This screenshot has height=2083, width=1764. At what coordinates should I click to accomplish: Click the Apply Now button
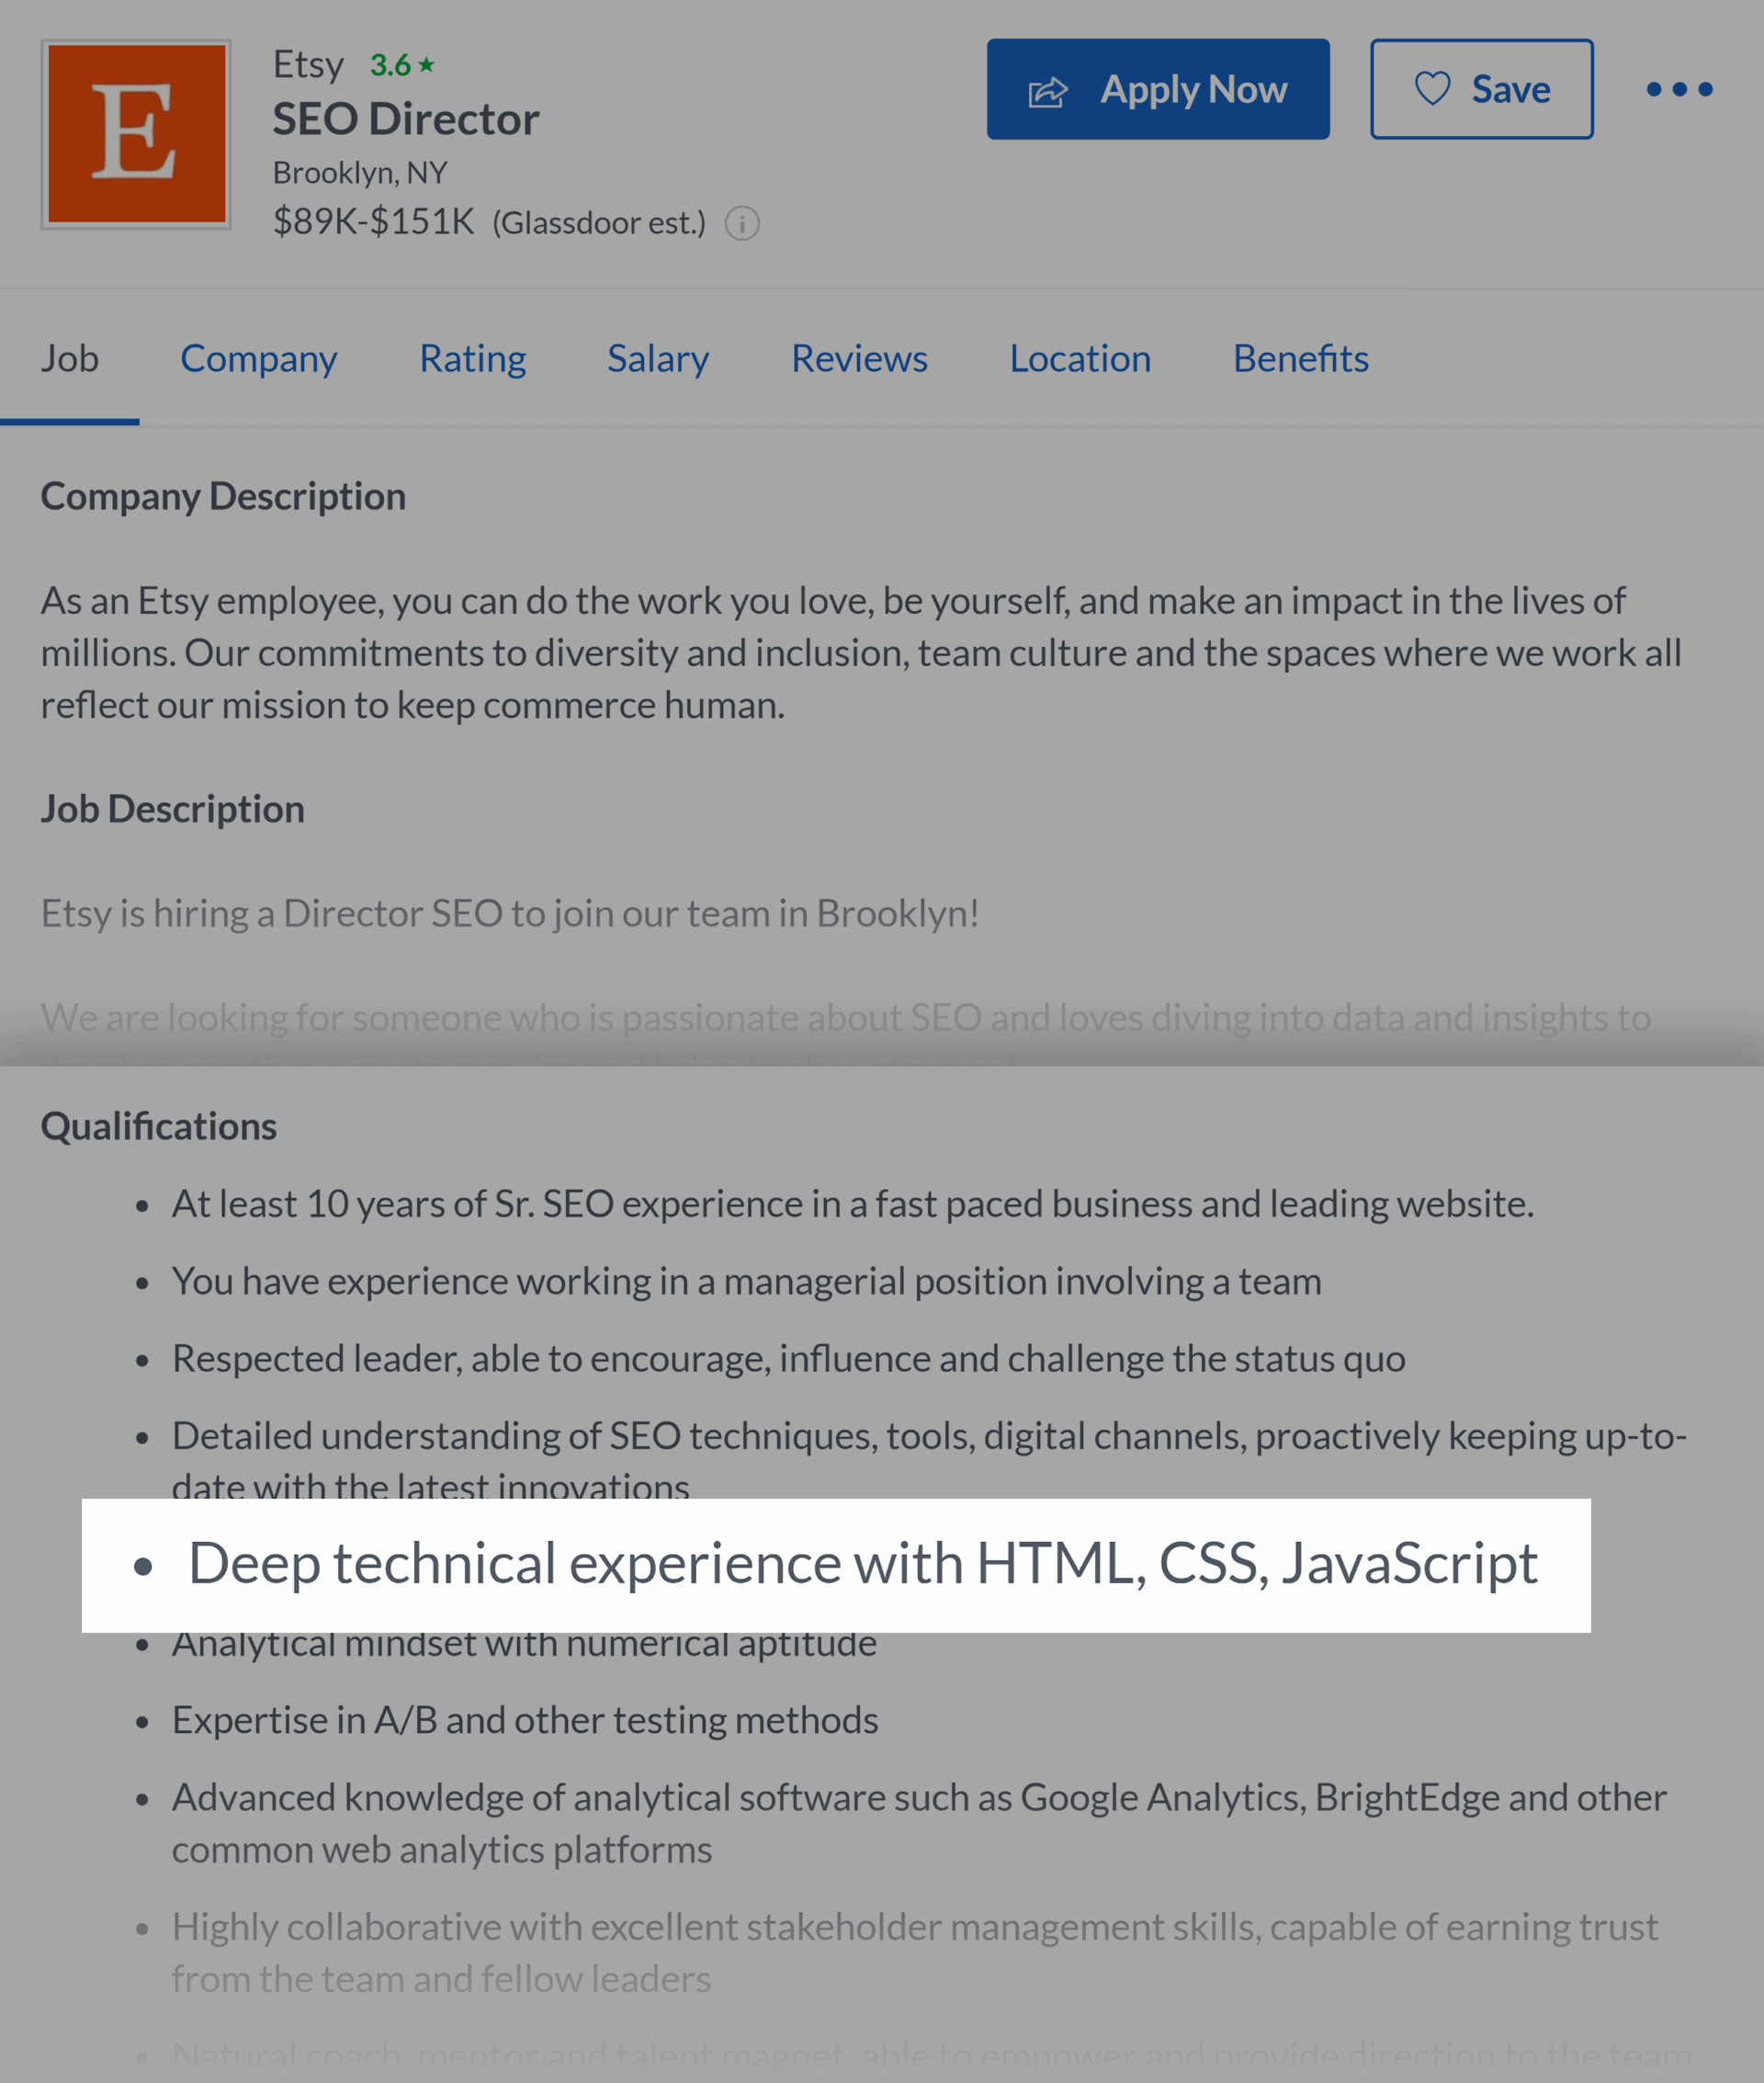coord(1158,89)
